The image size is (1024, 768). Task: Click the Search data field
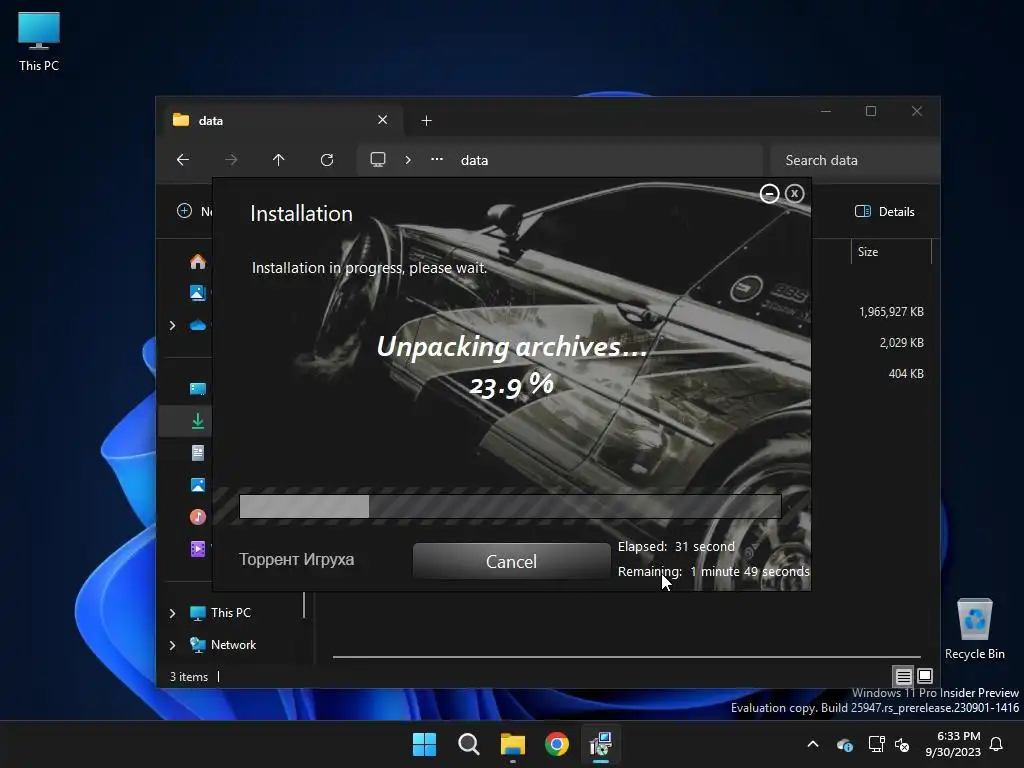854,160
